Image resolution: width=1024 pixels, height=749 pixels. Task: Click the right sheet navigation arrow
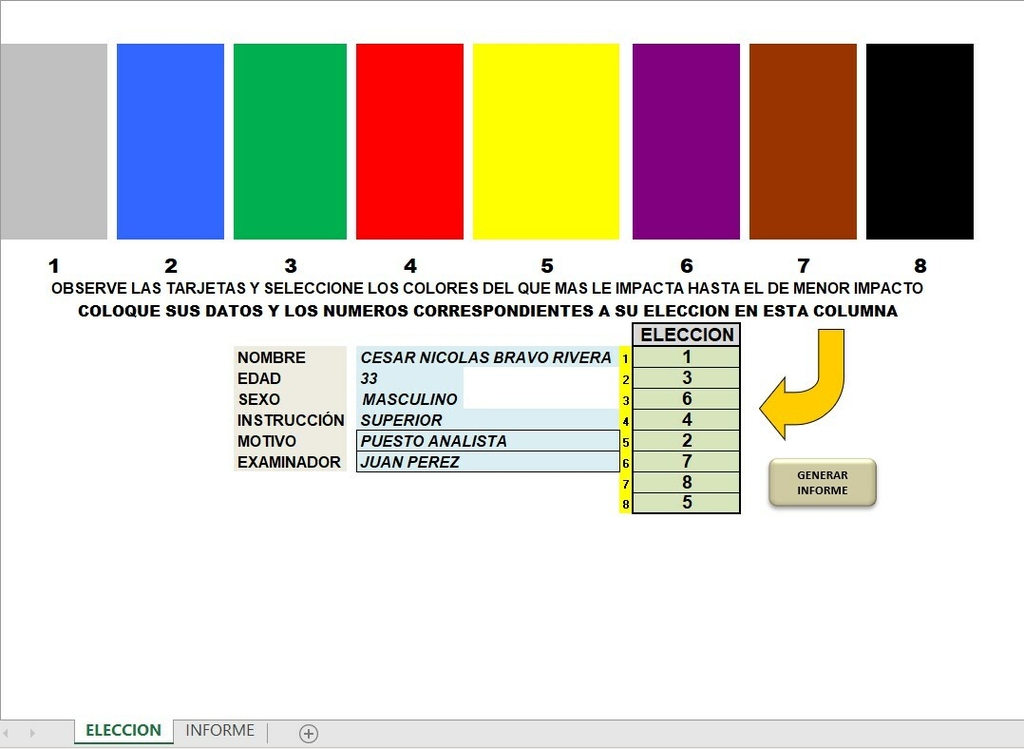pyautogui.click(x=31, y=733)
